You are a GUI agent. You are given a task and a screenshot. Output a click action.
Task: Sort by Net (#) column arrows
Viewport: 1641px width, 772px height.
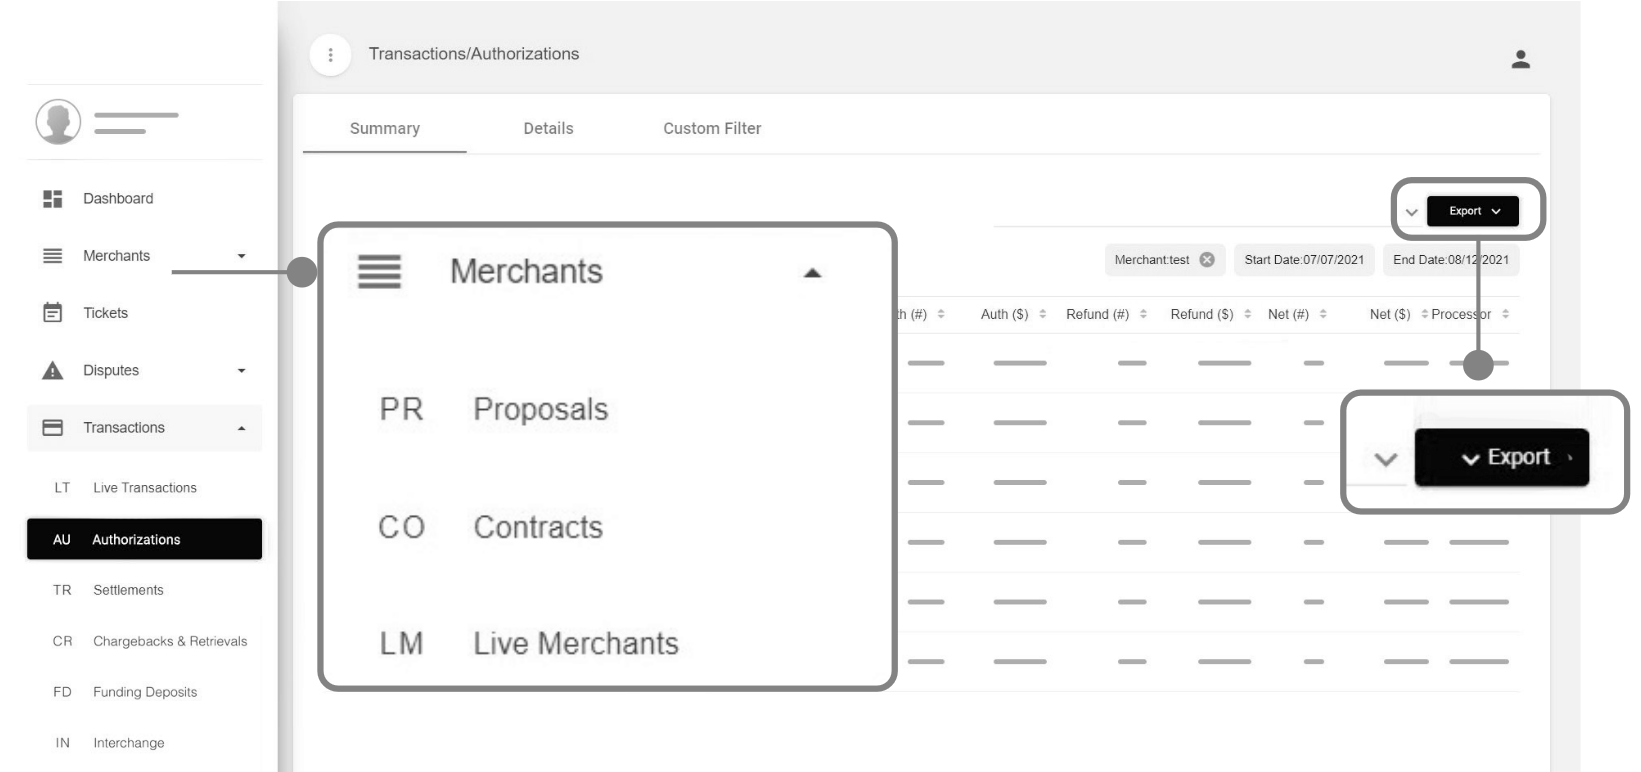point(1323,314)
